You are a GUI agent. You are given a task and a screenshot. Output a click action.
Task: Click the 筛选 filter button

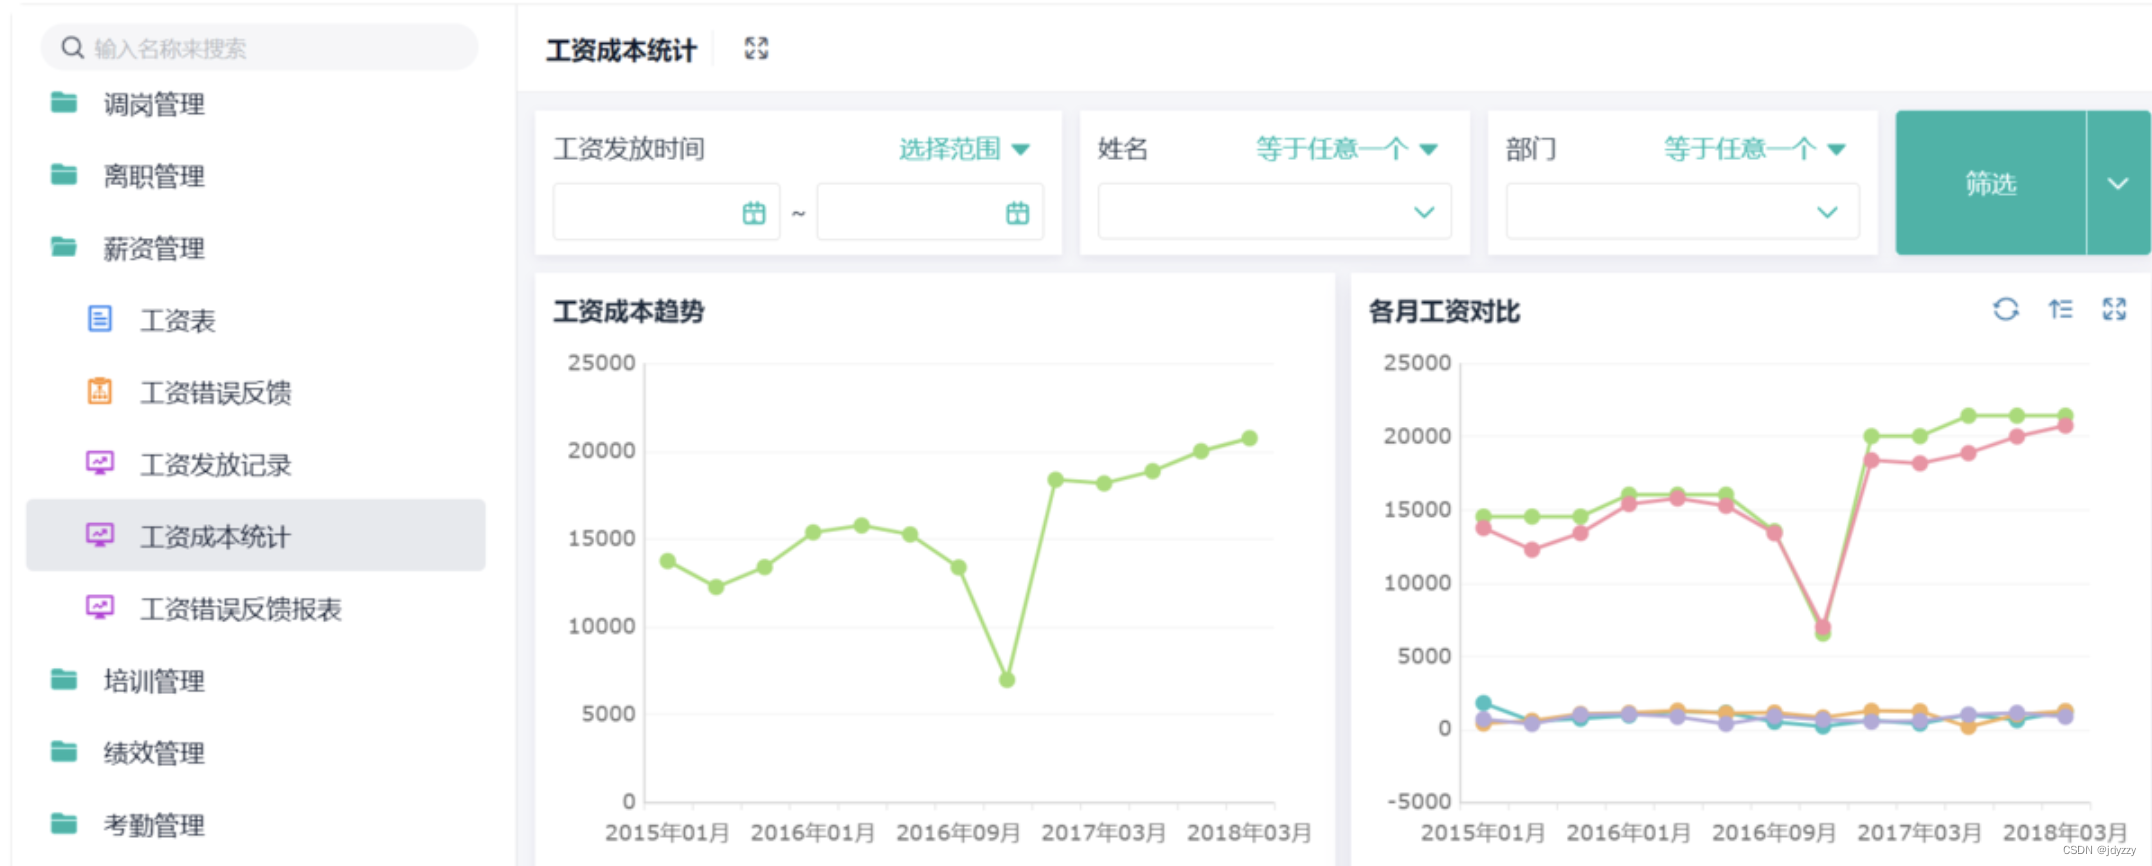click(x=1991, y=183)
